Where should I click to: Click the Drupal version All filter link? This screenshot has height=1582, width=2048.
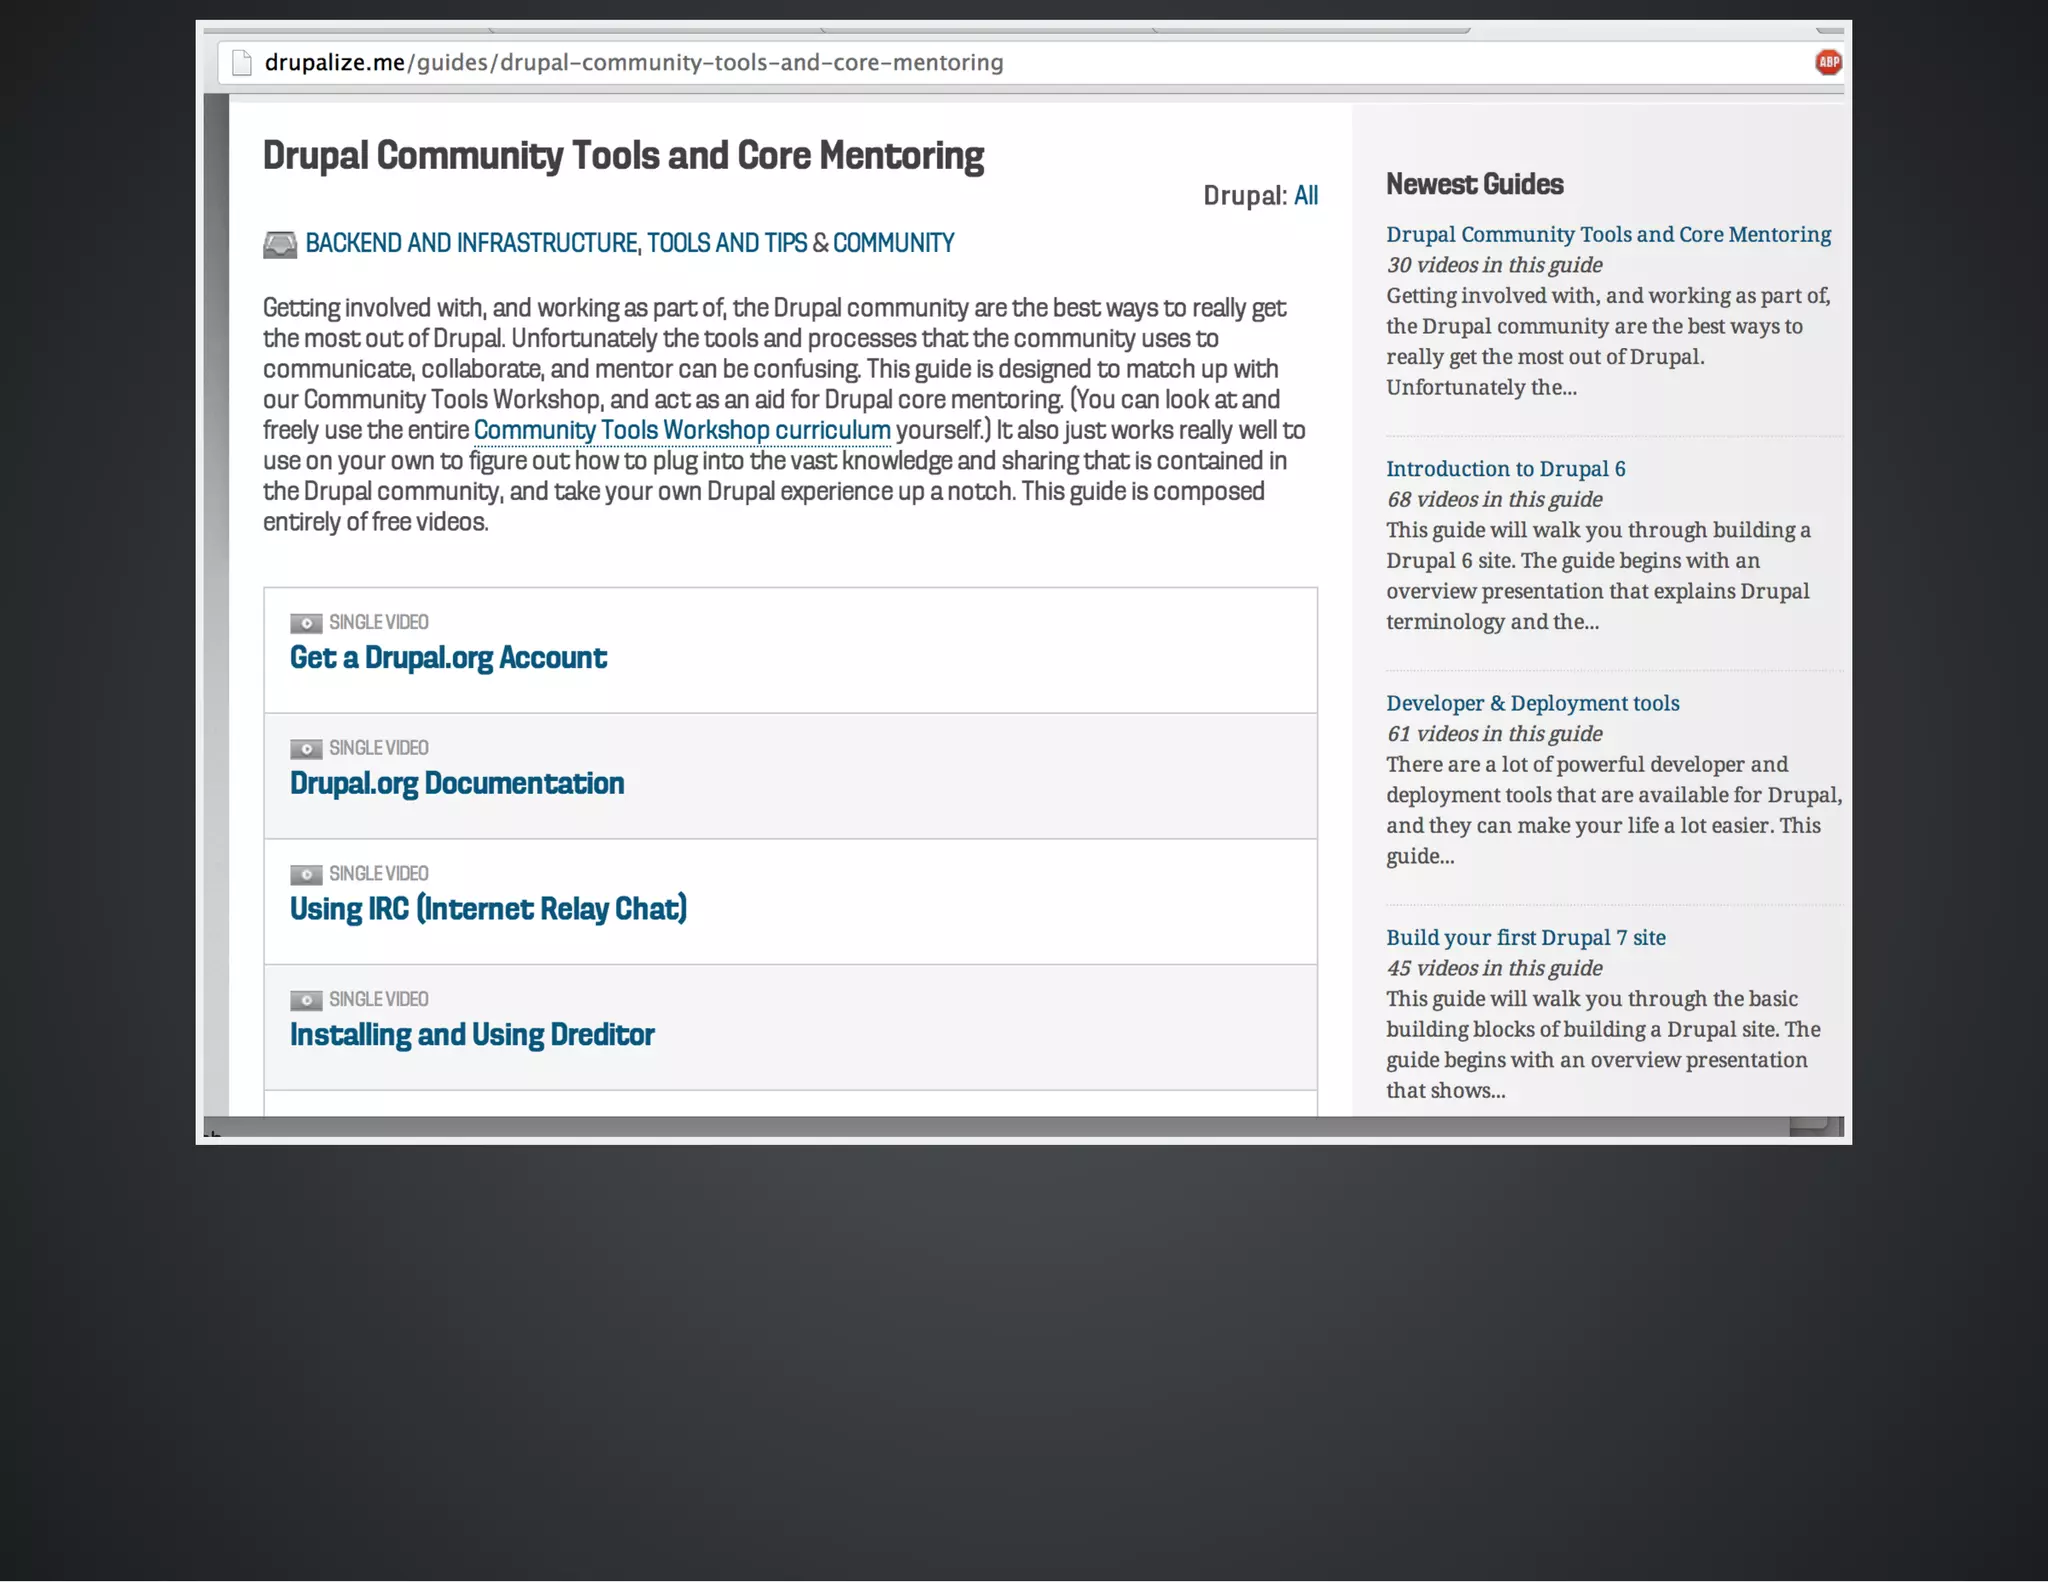click(1306, 195)
